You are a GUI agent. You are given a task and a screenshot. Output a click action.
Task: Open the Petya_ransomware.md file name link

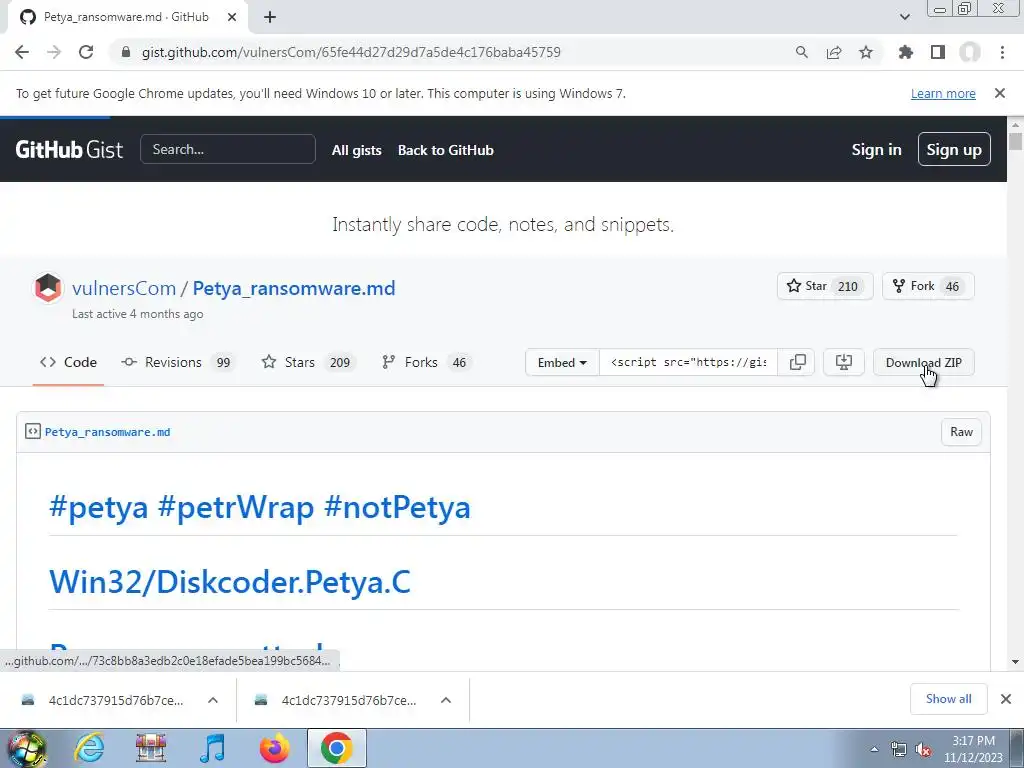107,432
